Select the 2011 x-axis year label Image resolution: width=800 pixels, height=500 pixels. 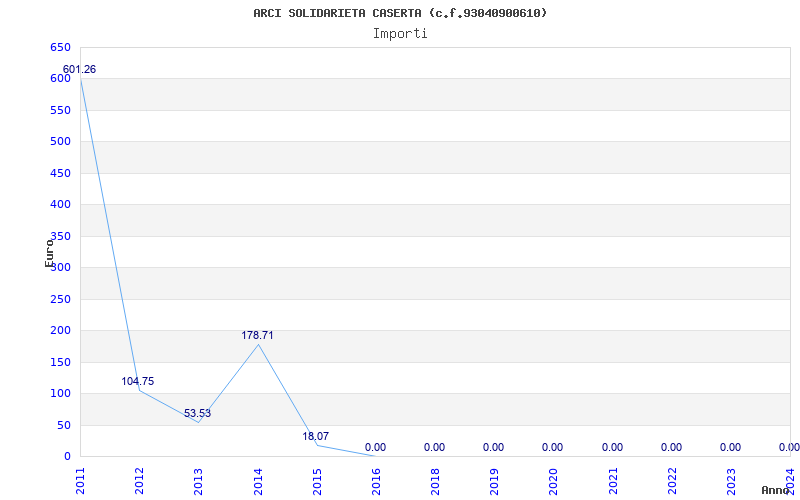[x=80, y=481]
